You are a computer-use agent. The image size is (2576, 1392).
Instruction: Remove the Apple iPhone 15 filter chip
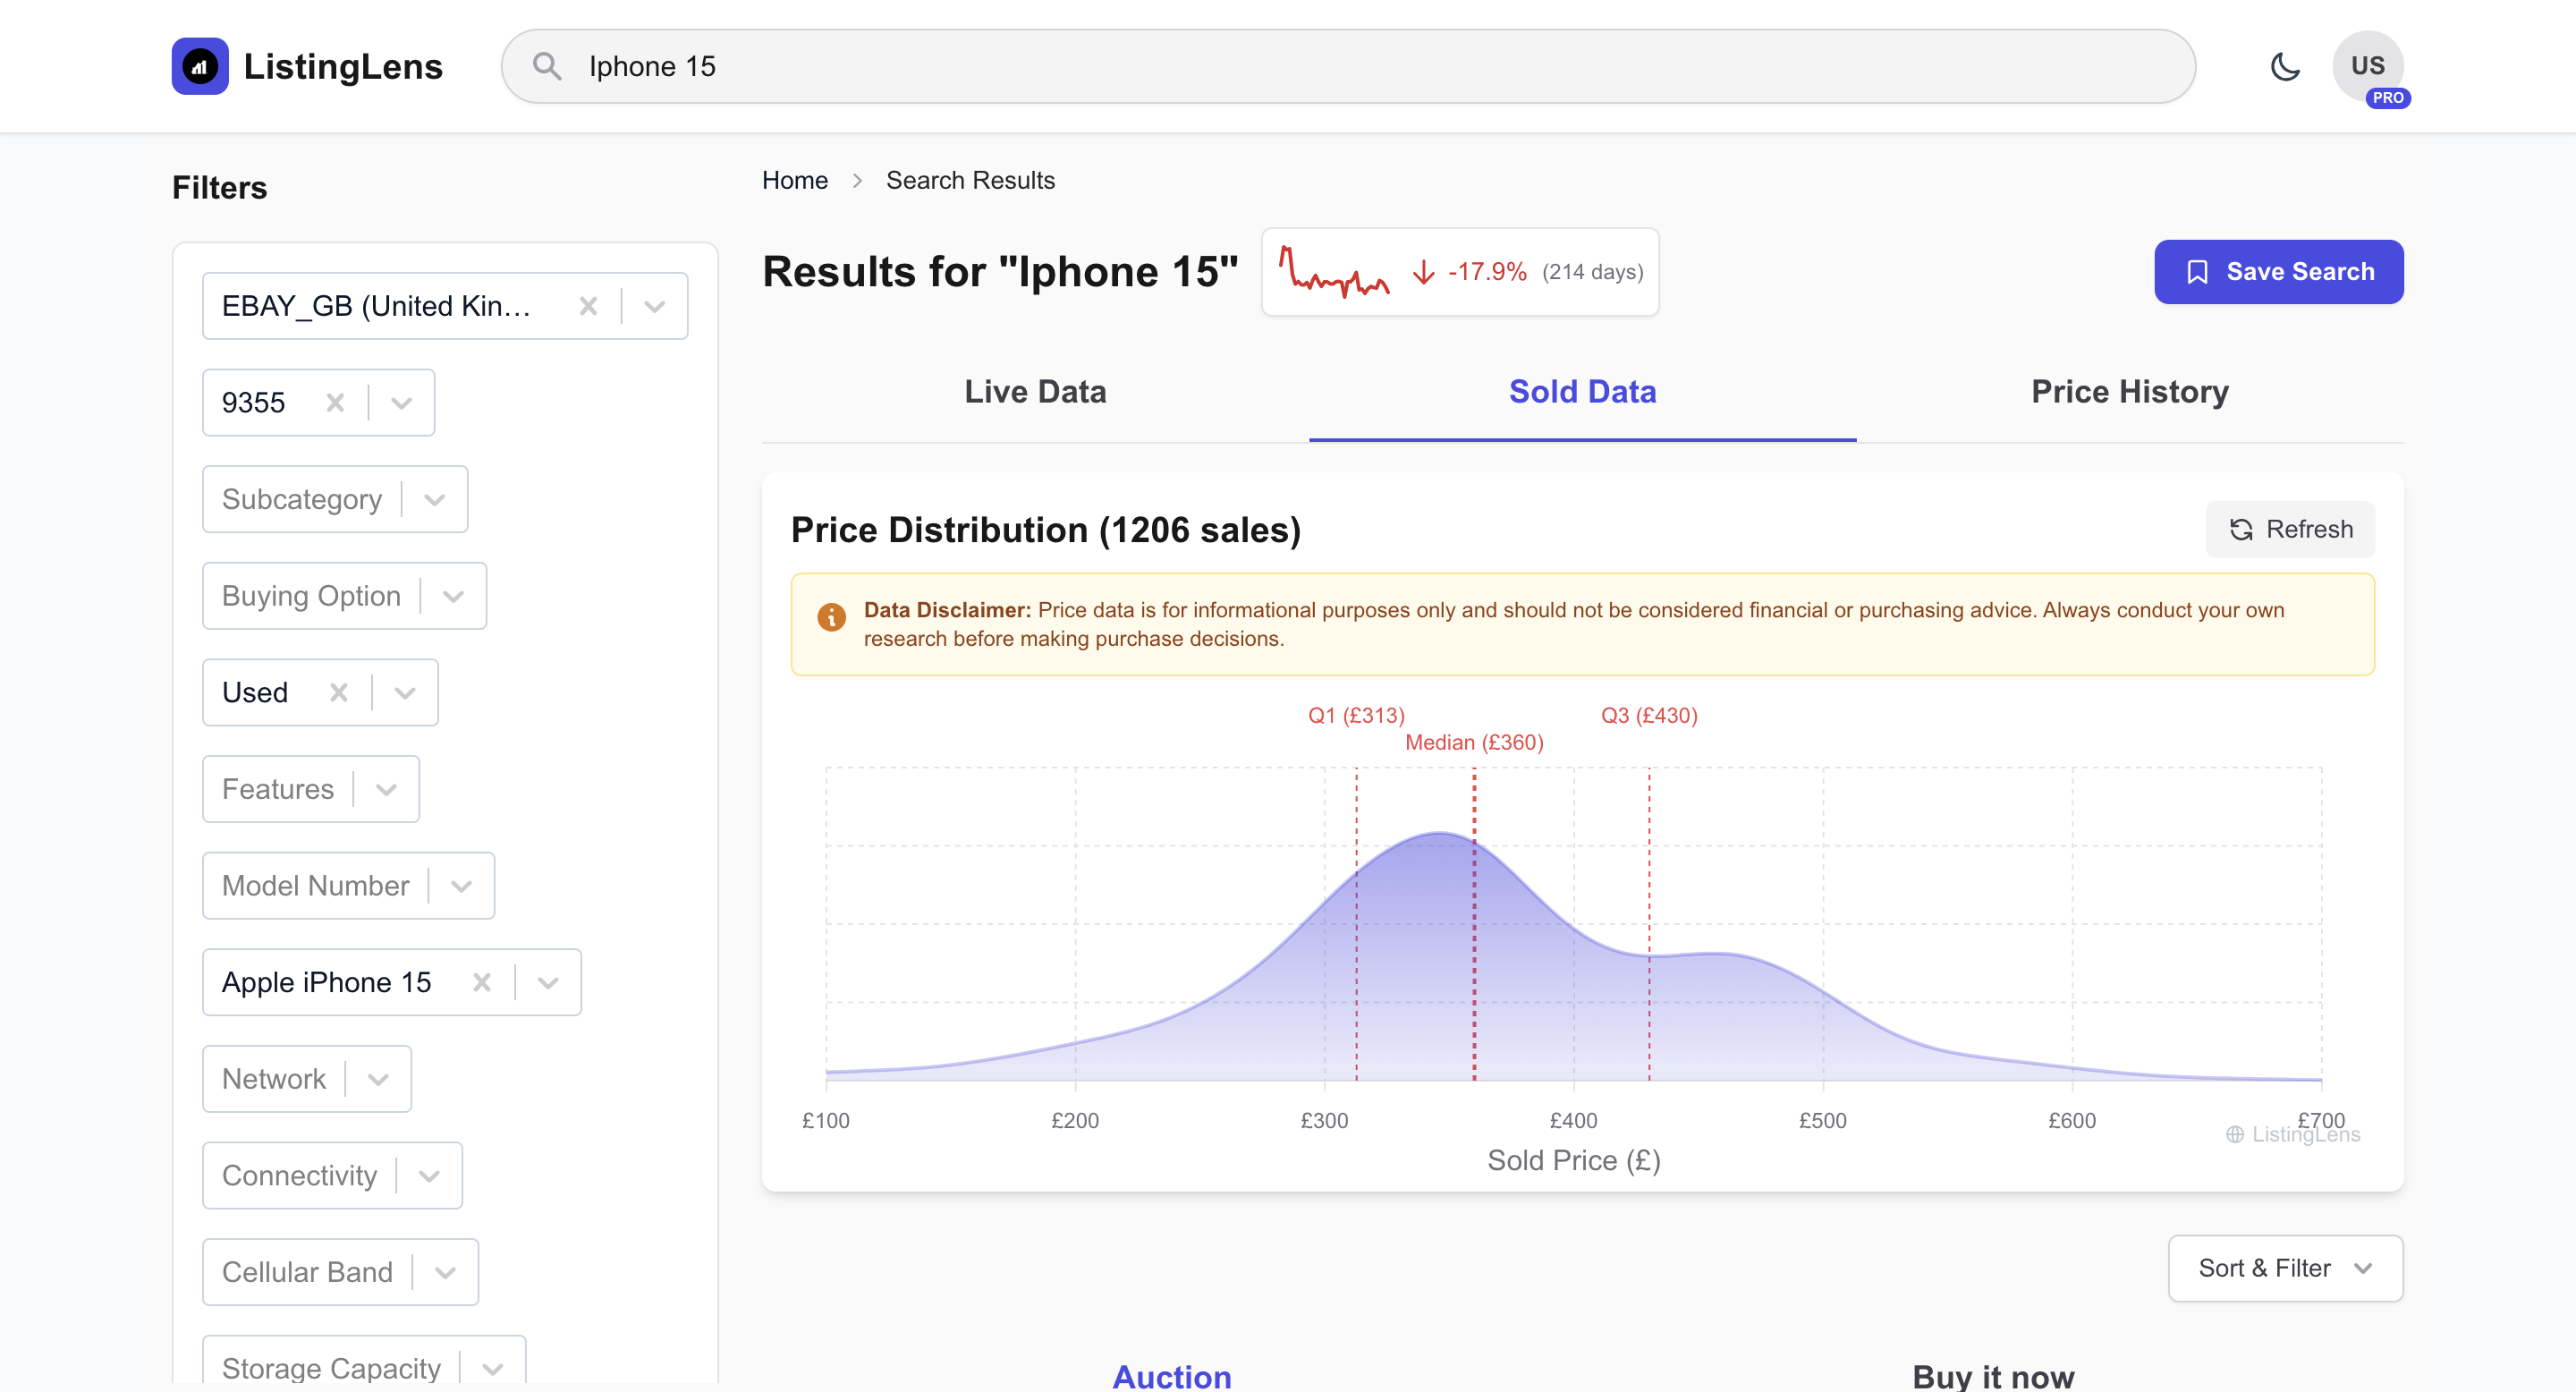[x=482, y=982]
